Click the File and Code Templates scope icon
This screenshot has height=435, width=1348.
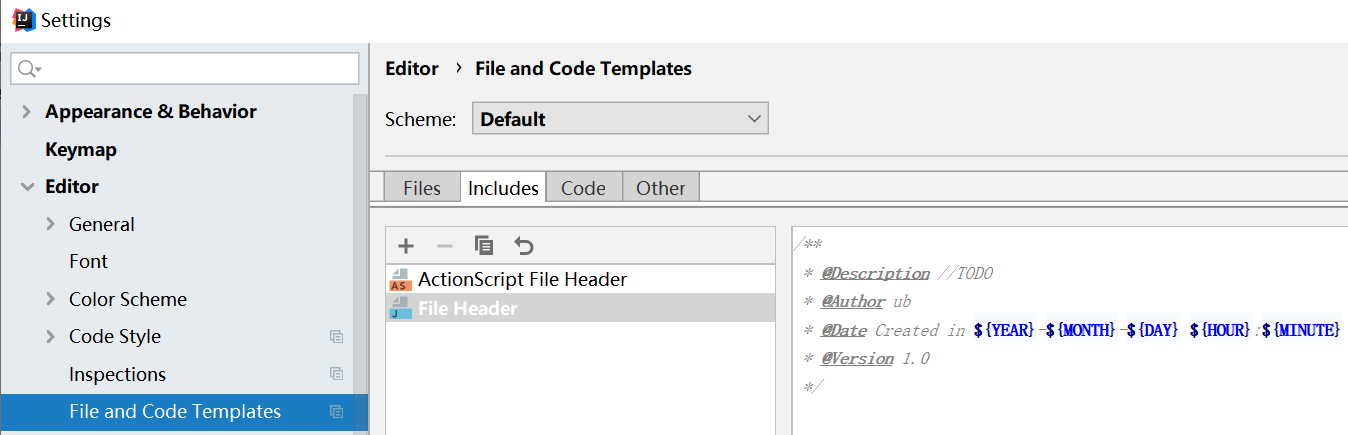337,412
